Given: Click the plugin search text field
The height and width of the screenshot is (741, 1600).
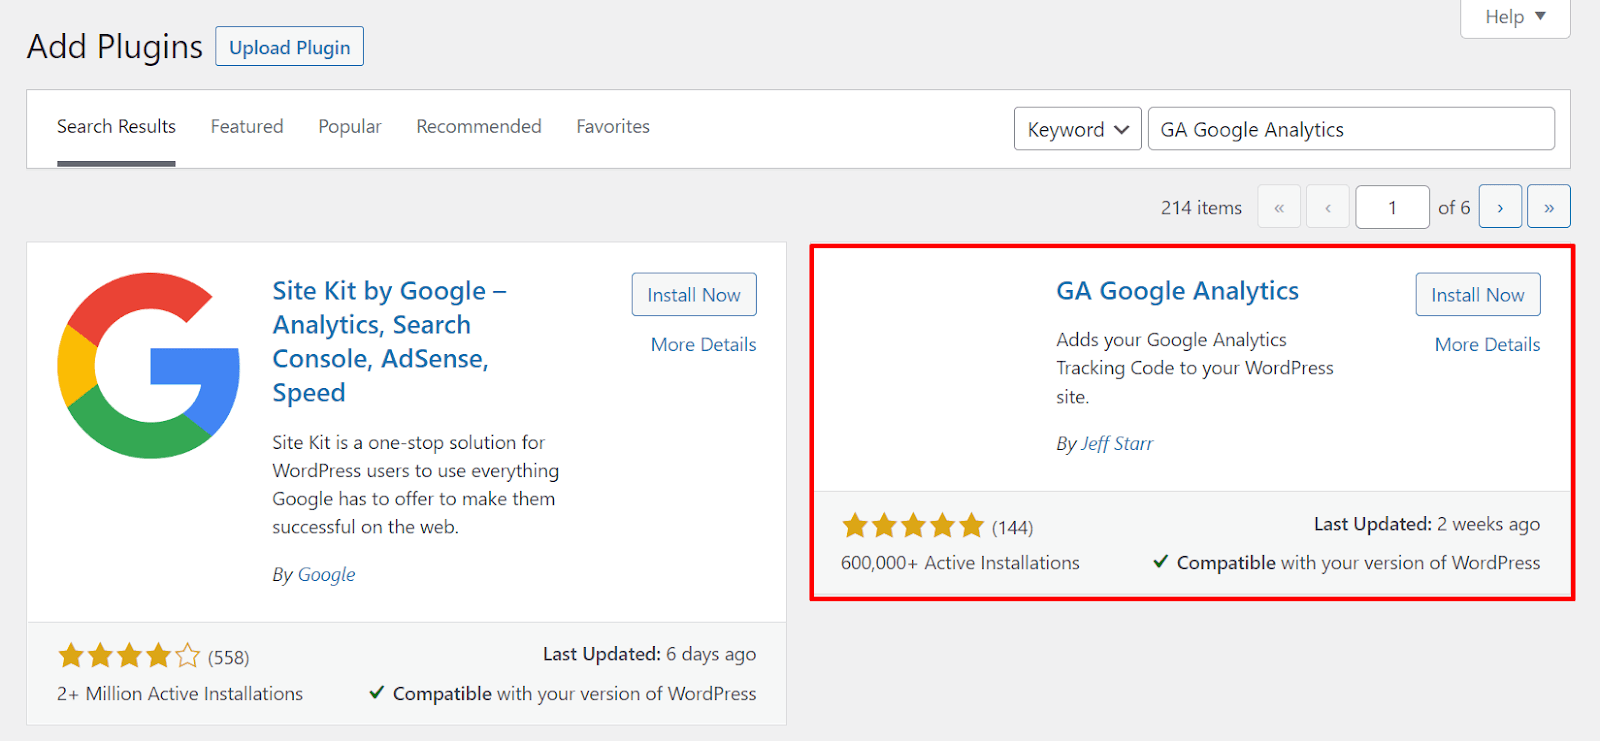Looking at the screenshot, I should 1351,129.
